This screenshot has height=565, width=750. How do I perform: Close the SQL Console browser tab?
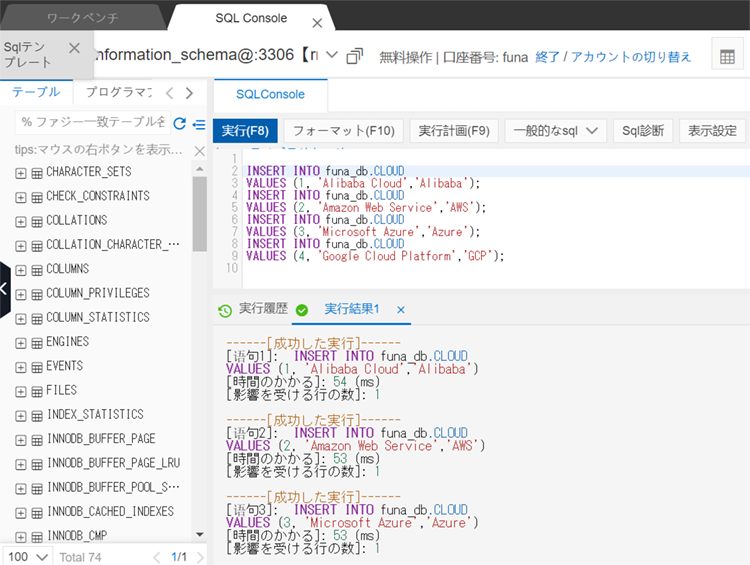coord(318,20)
